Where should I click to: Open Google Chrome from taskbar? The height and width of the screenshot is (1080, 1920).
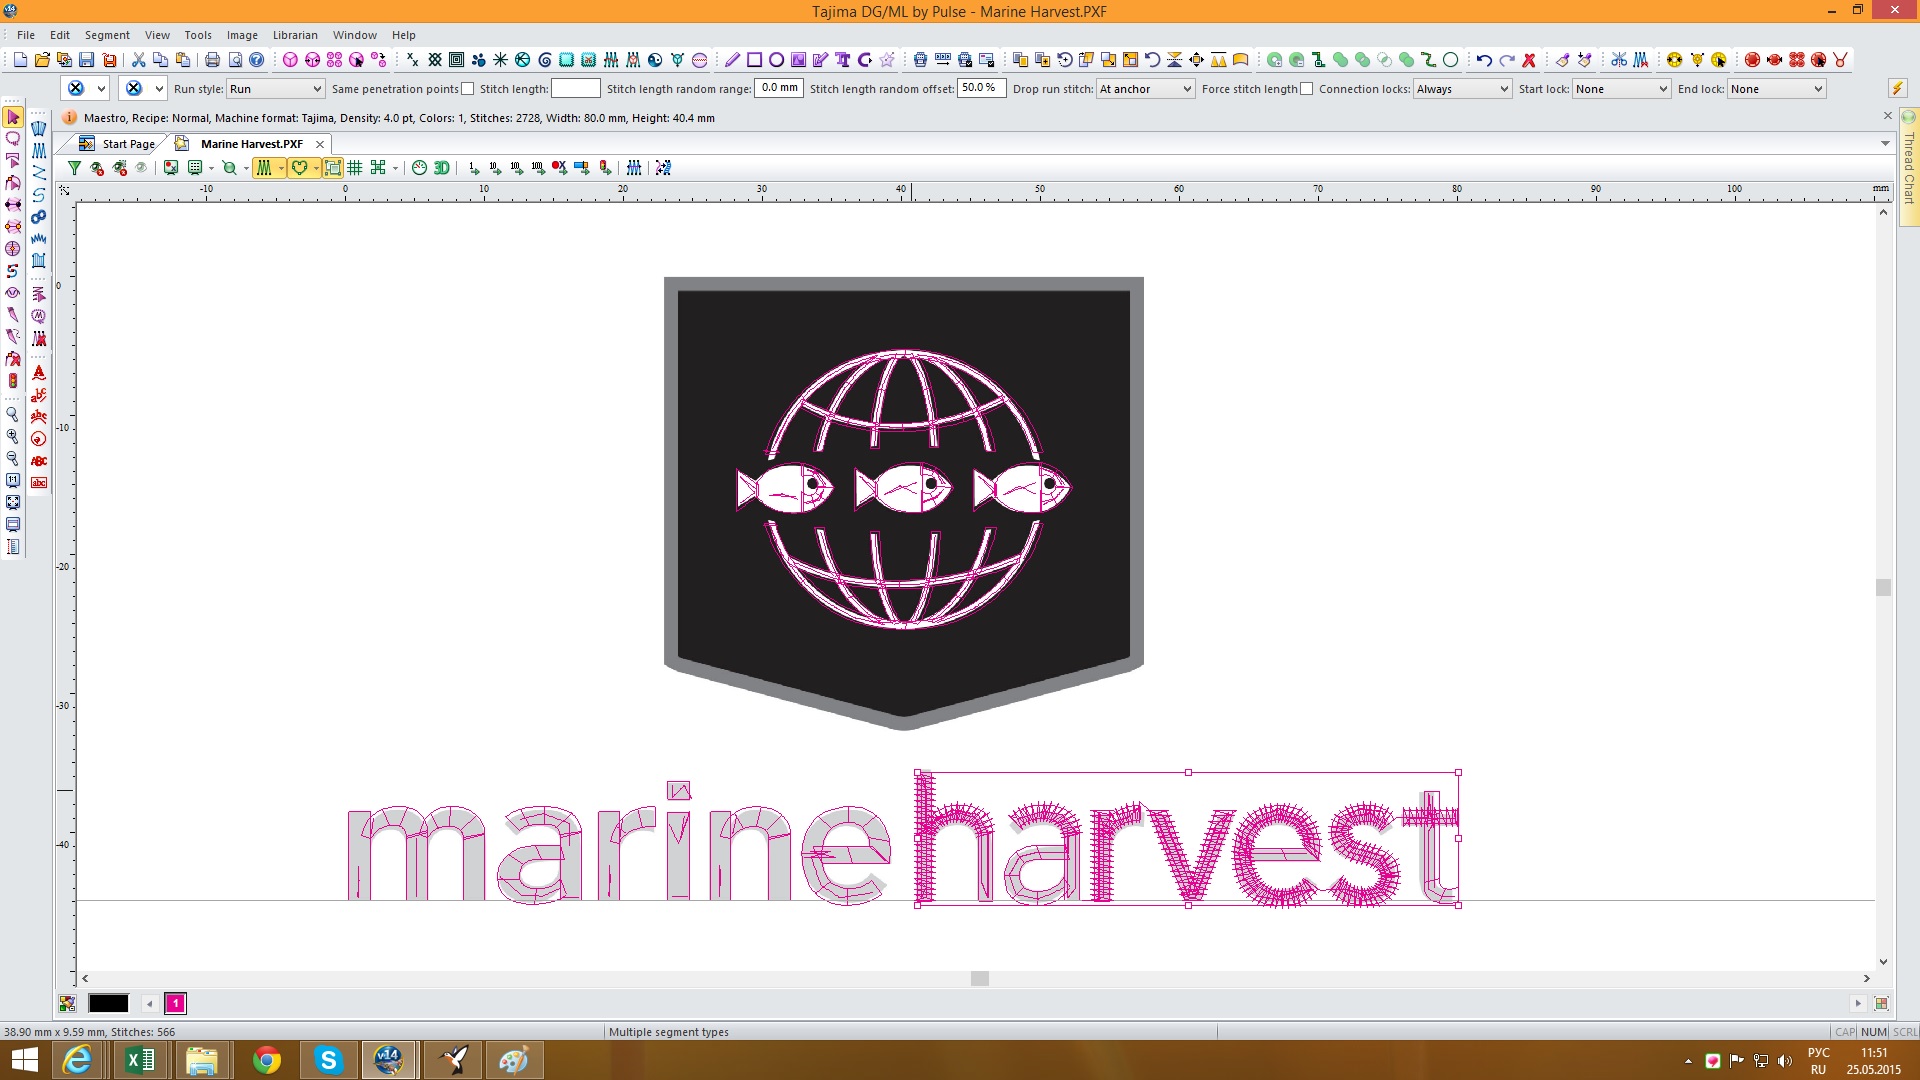click(x=266, y=1060)
